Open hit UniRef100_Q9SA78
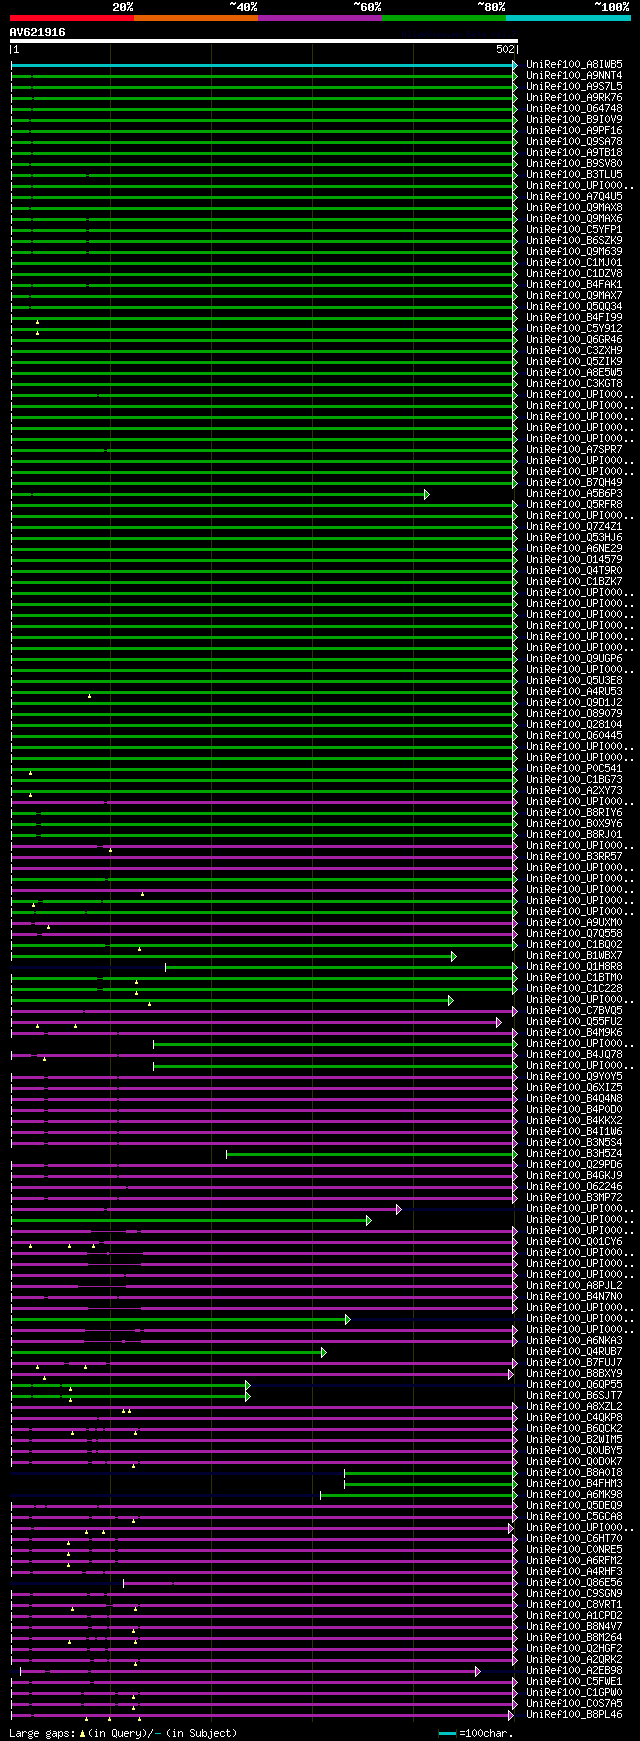Screen dimensions: 640x1741 [574, 142]
